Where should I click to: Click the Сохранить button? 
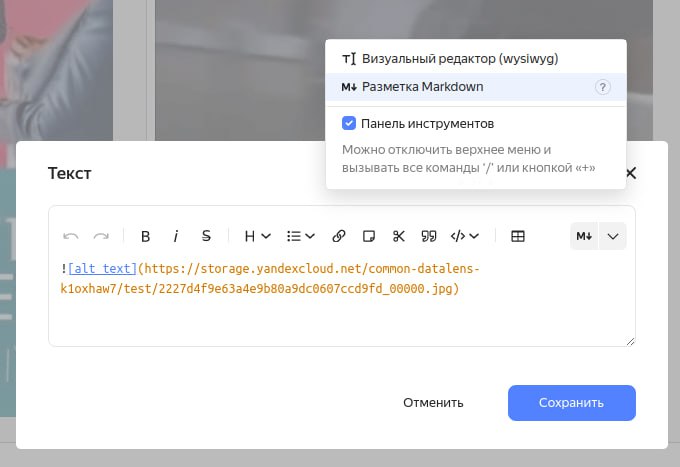(x=572, y=403)
